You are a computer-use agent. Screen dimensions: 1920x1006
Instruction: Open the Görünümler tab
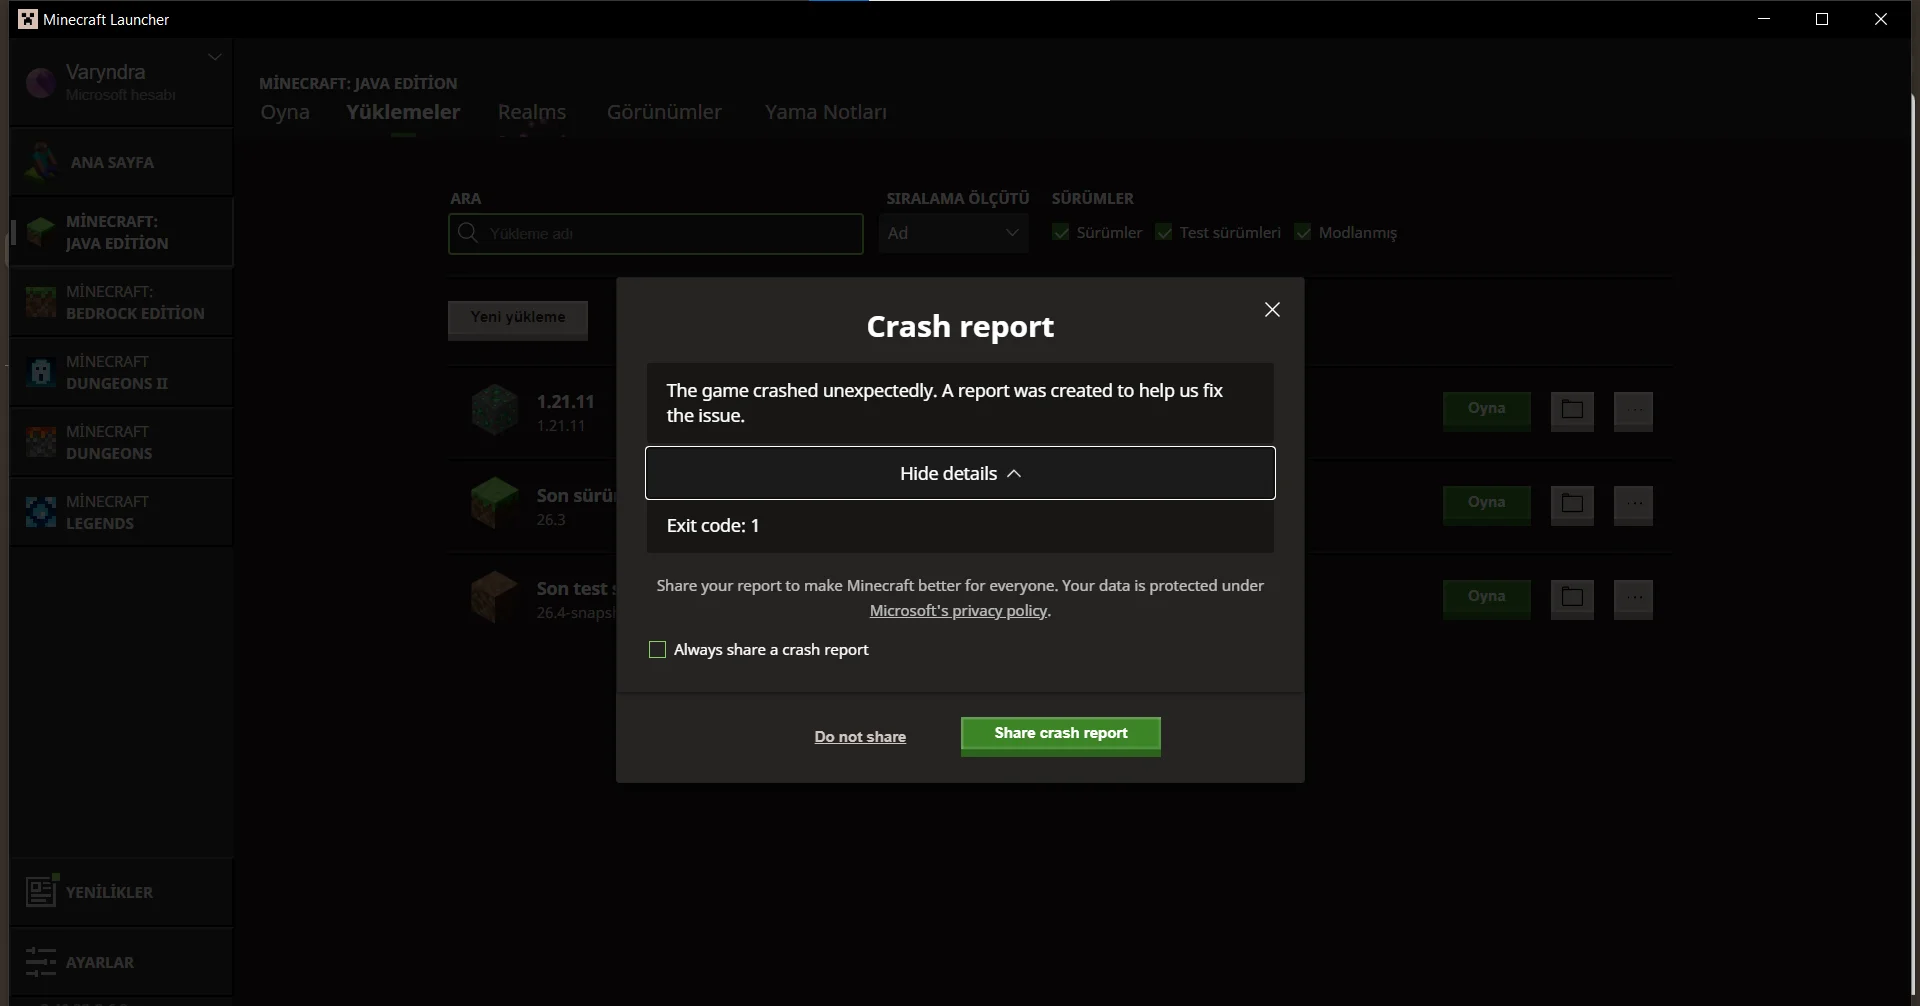pos(664,112)
